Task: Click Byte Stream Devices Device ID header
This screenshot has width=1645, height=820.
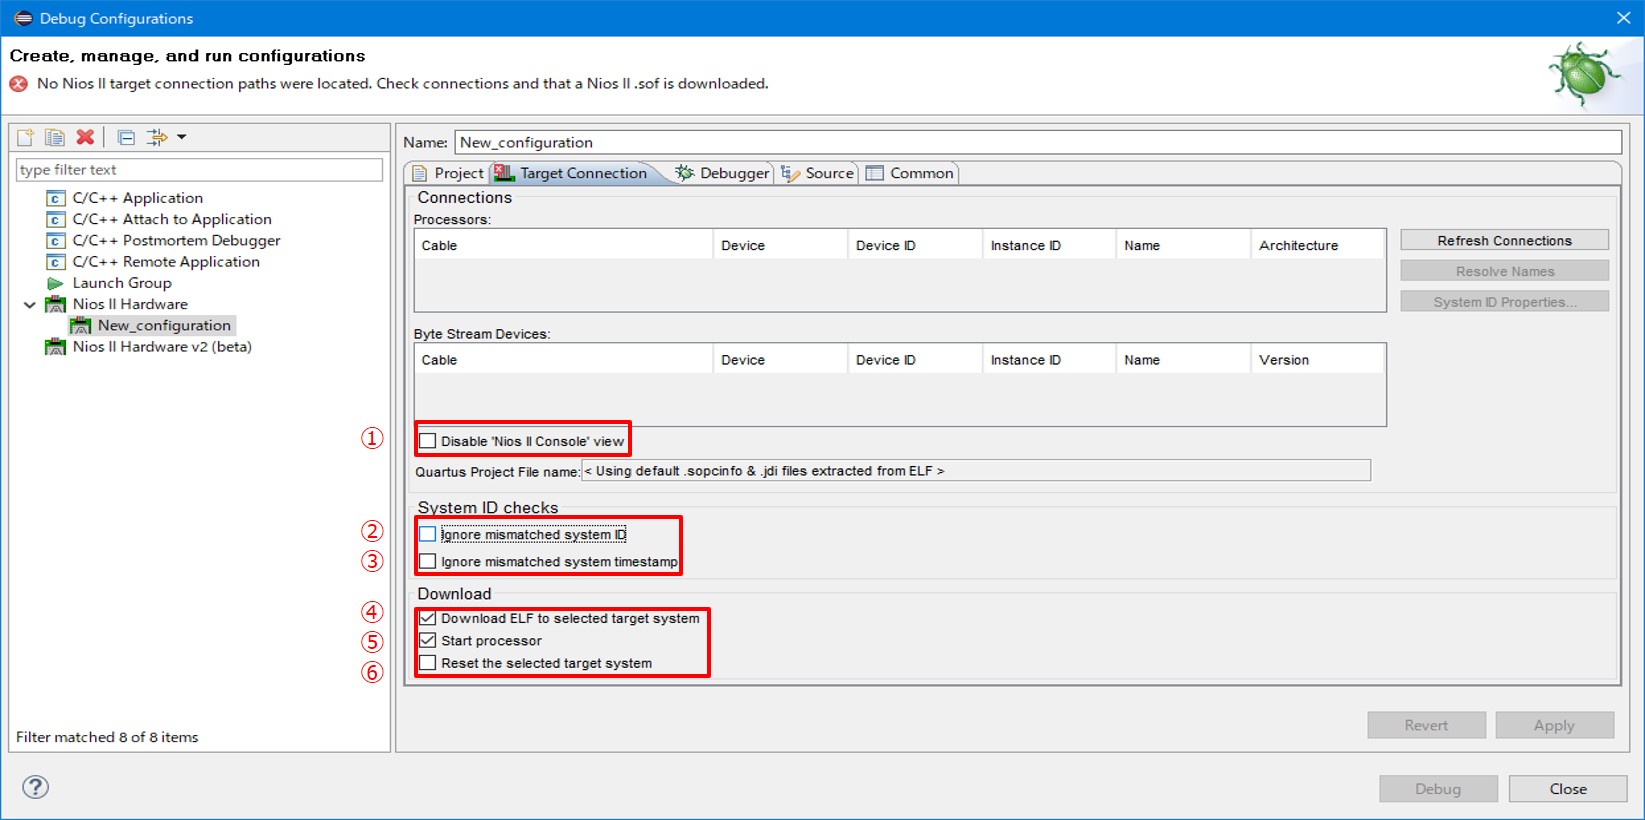Action: click(914, 360)
